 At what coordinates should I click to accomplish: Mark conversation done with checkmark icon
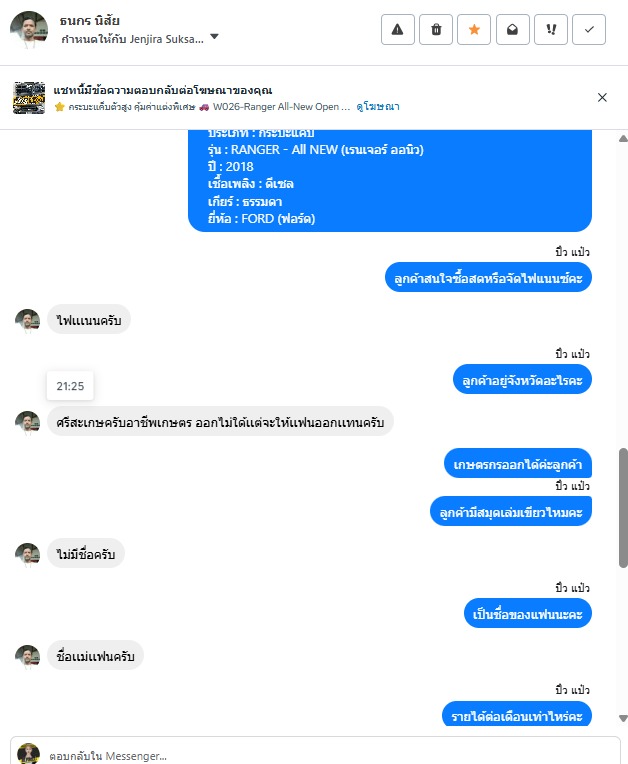tap(589, 30)
